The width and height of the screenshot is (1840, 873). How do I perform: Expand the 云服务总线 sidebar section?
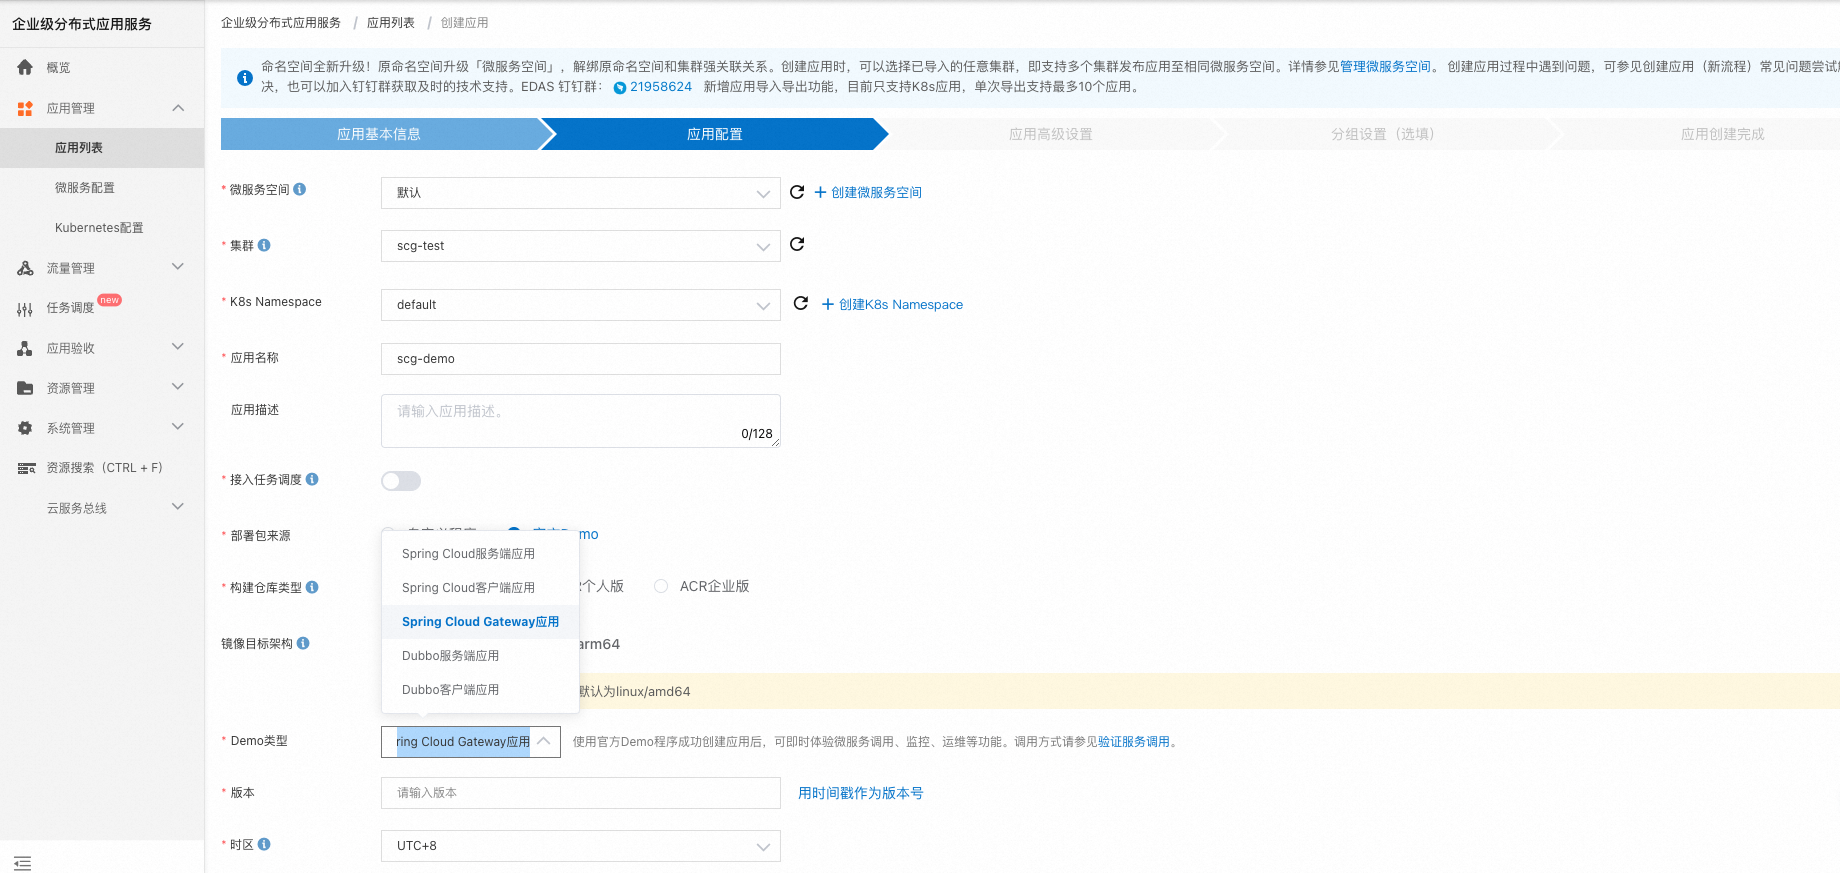point(178,507)
